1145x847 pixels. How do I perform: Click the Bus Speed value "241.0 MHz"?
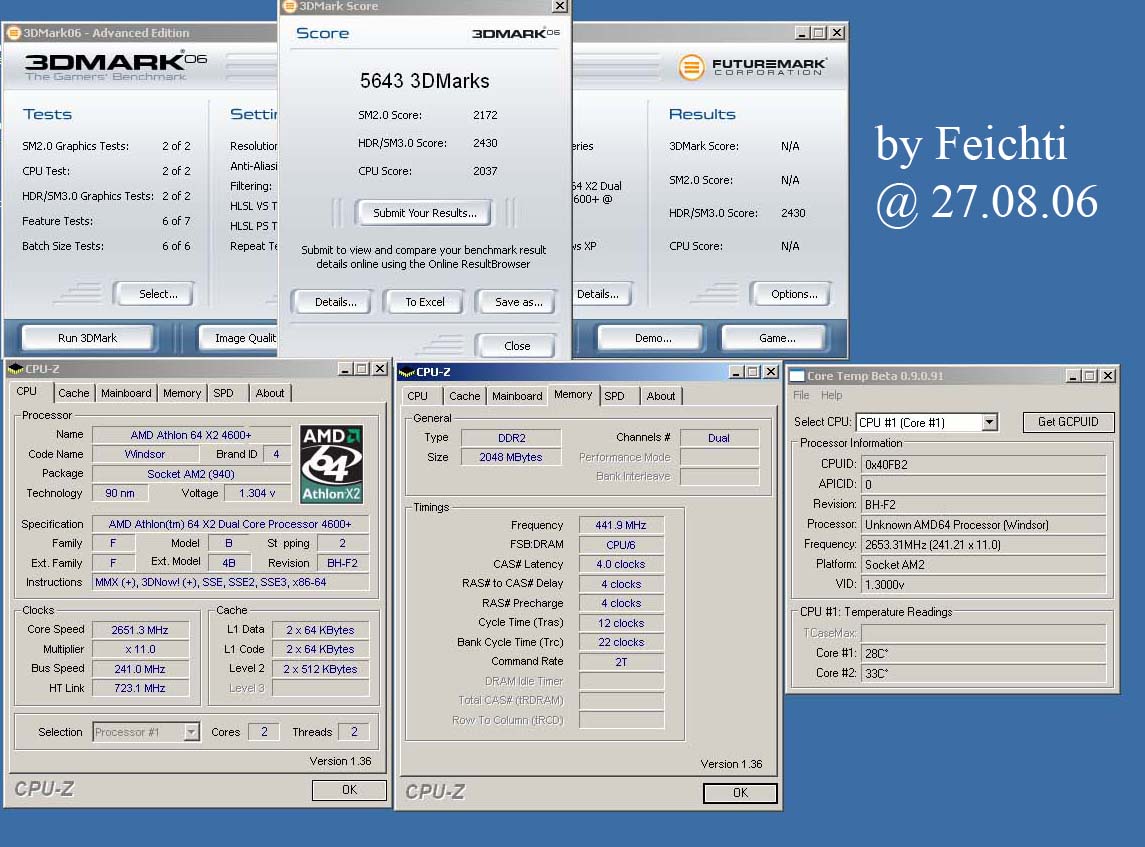(x=140, y=669)
